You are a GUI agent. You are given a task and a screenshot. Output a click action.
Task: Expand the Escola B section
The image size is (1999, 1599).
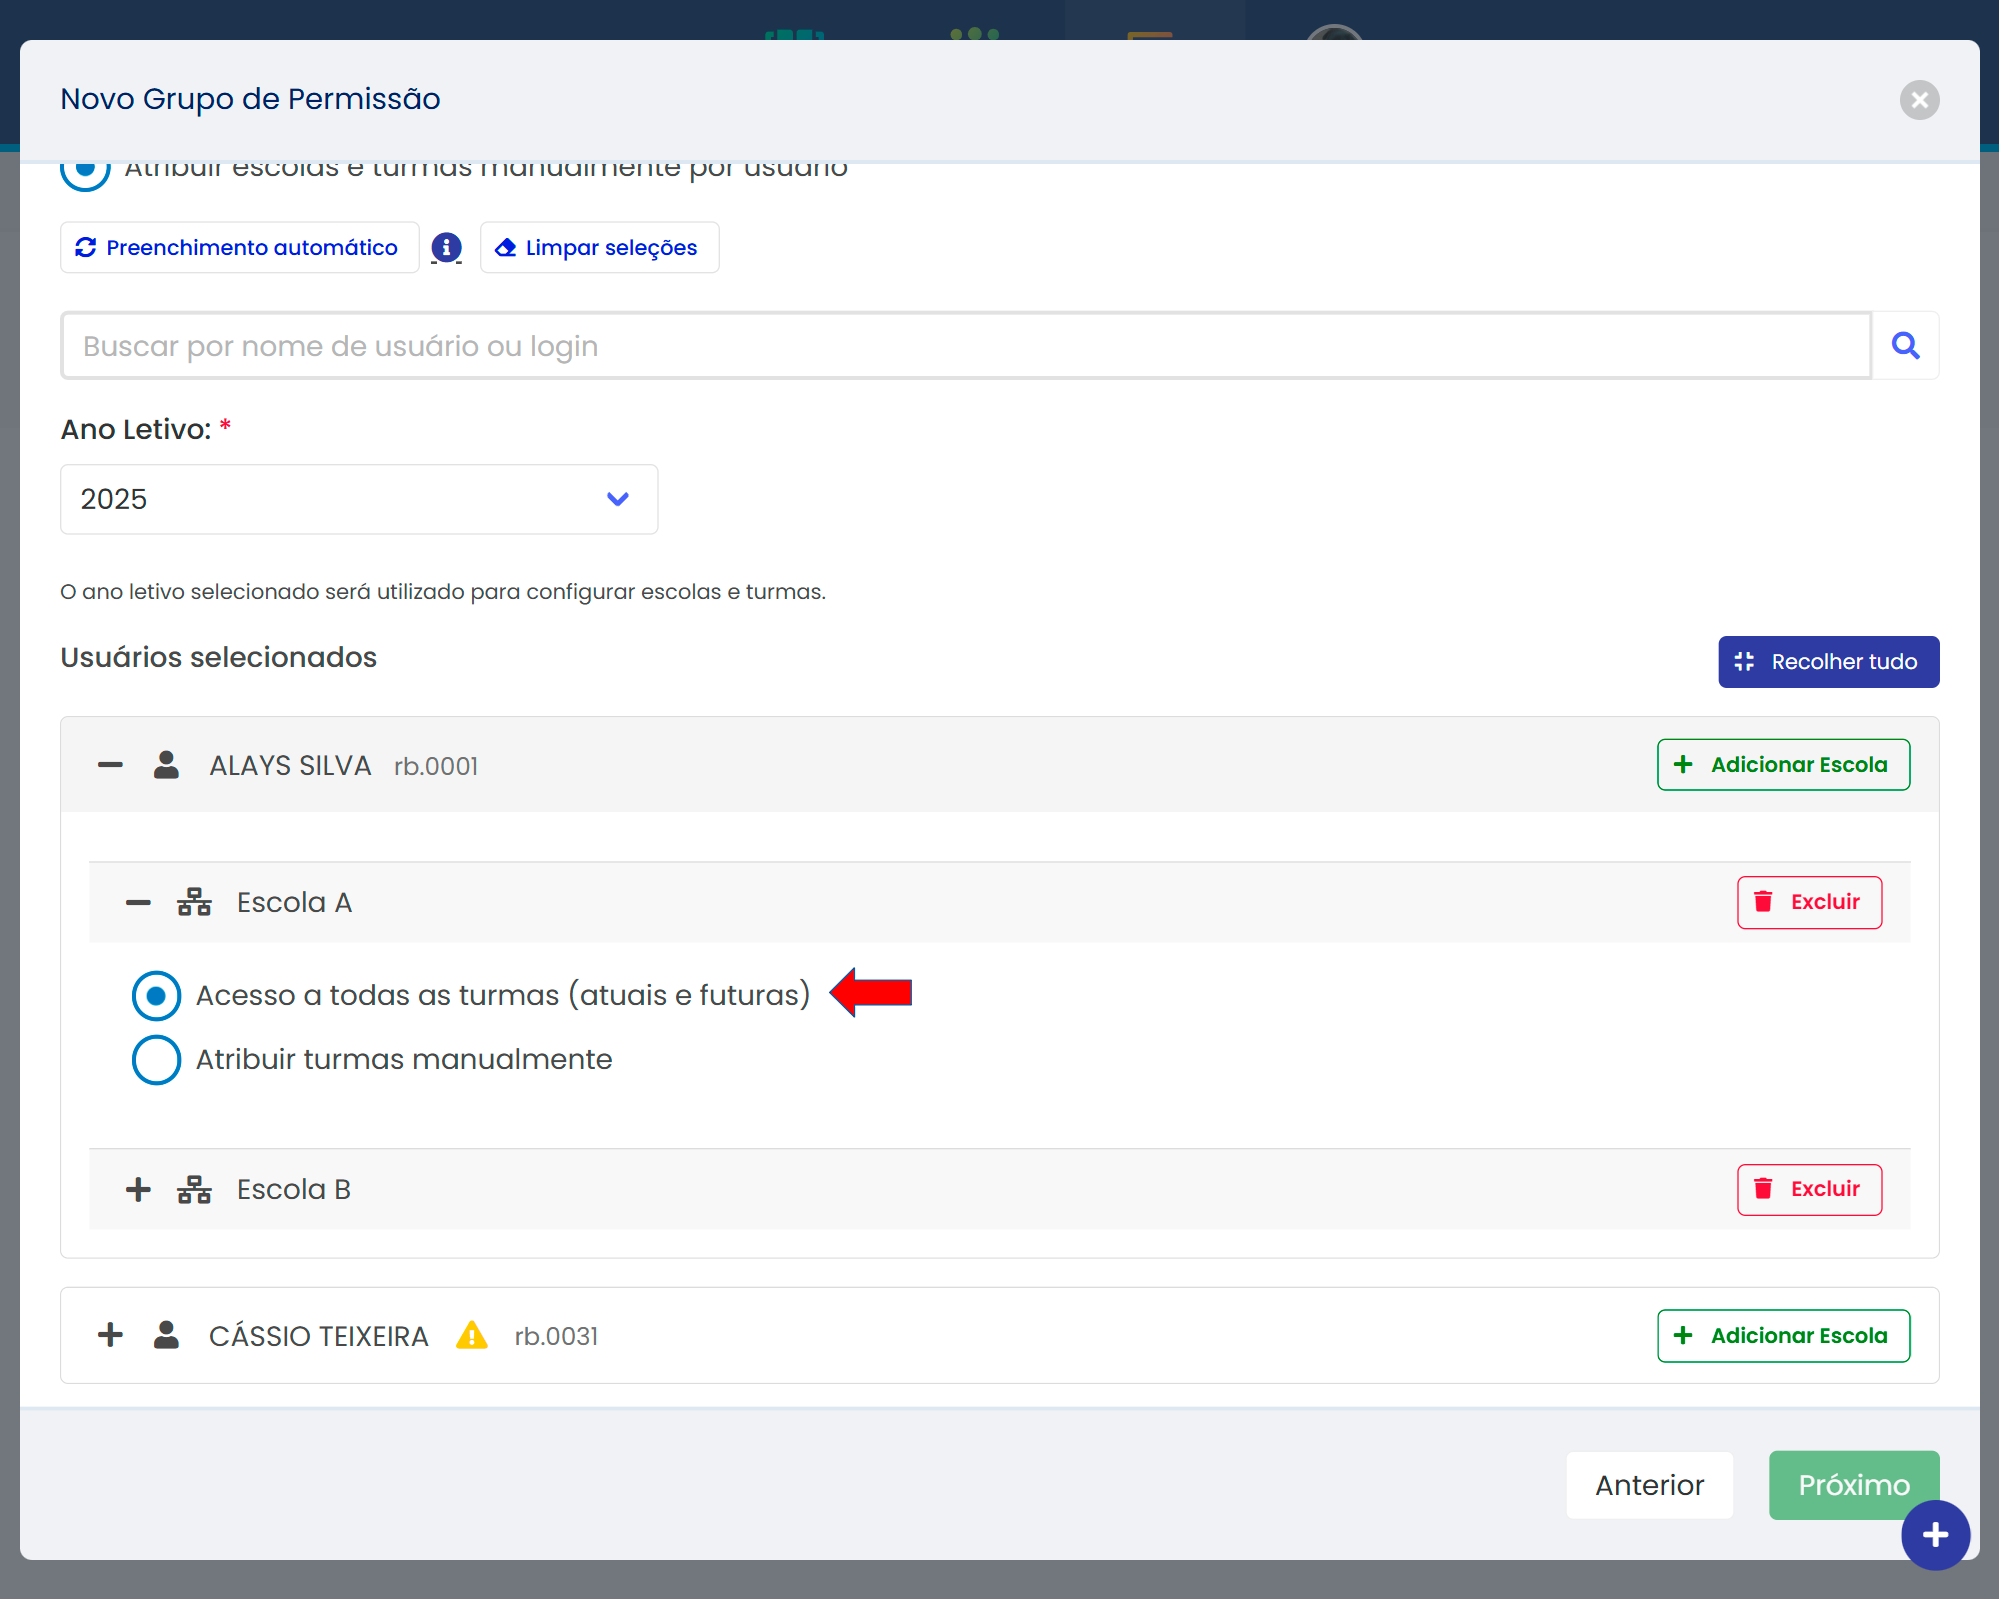pos(138,1189)
